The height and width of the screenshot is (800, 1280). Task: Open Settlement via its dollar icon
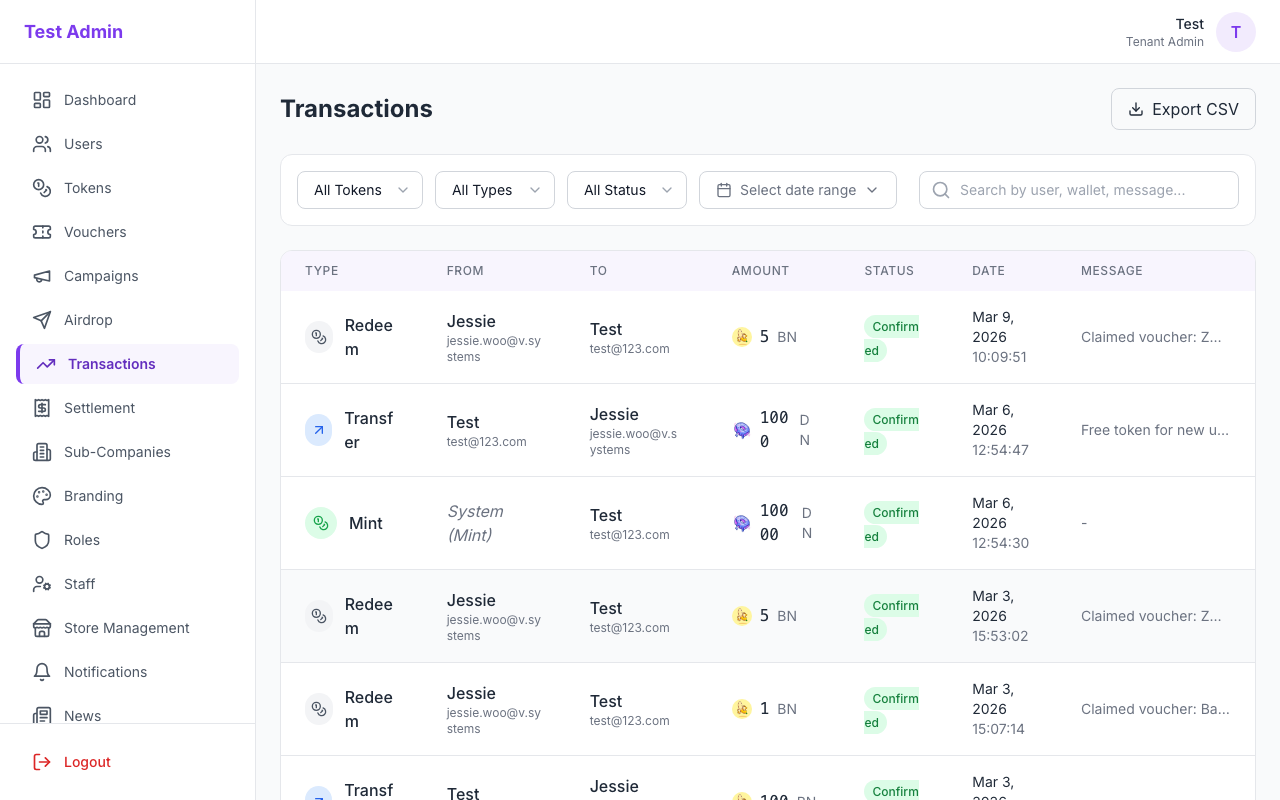point(41,408)
